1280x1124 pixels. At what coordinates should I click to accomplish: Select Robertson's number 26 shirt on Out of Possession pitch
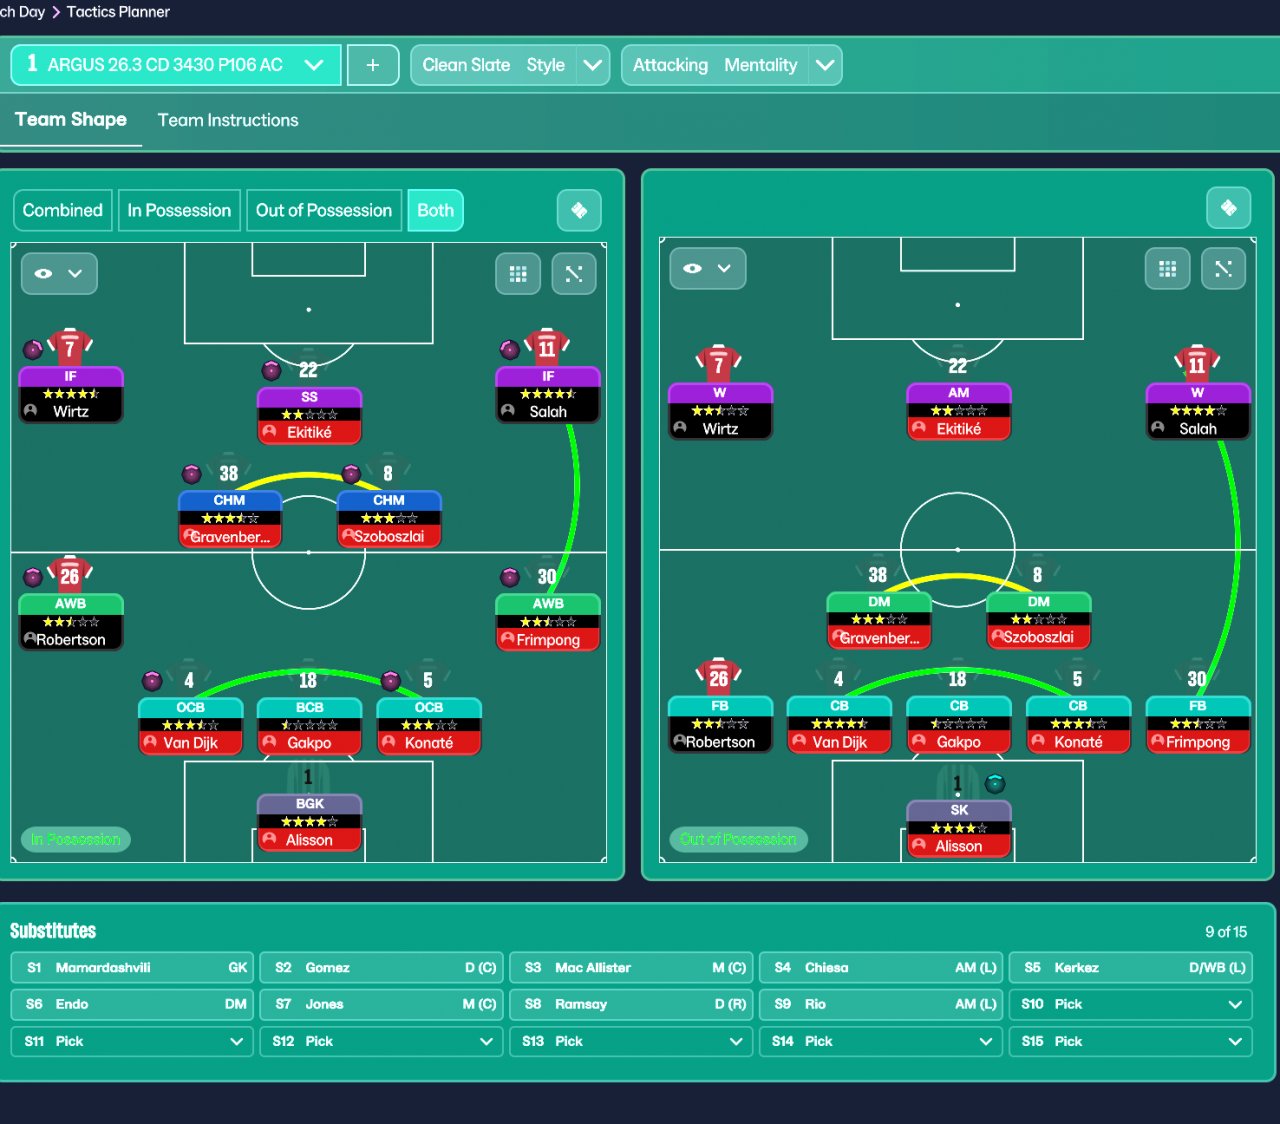point(719,677)
